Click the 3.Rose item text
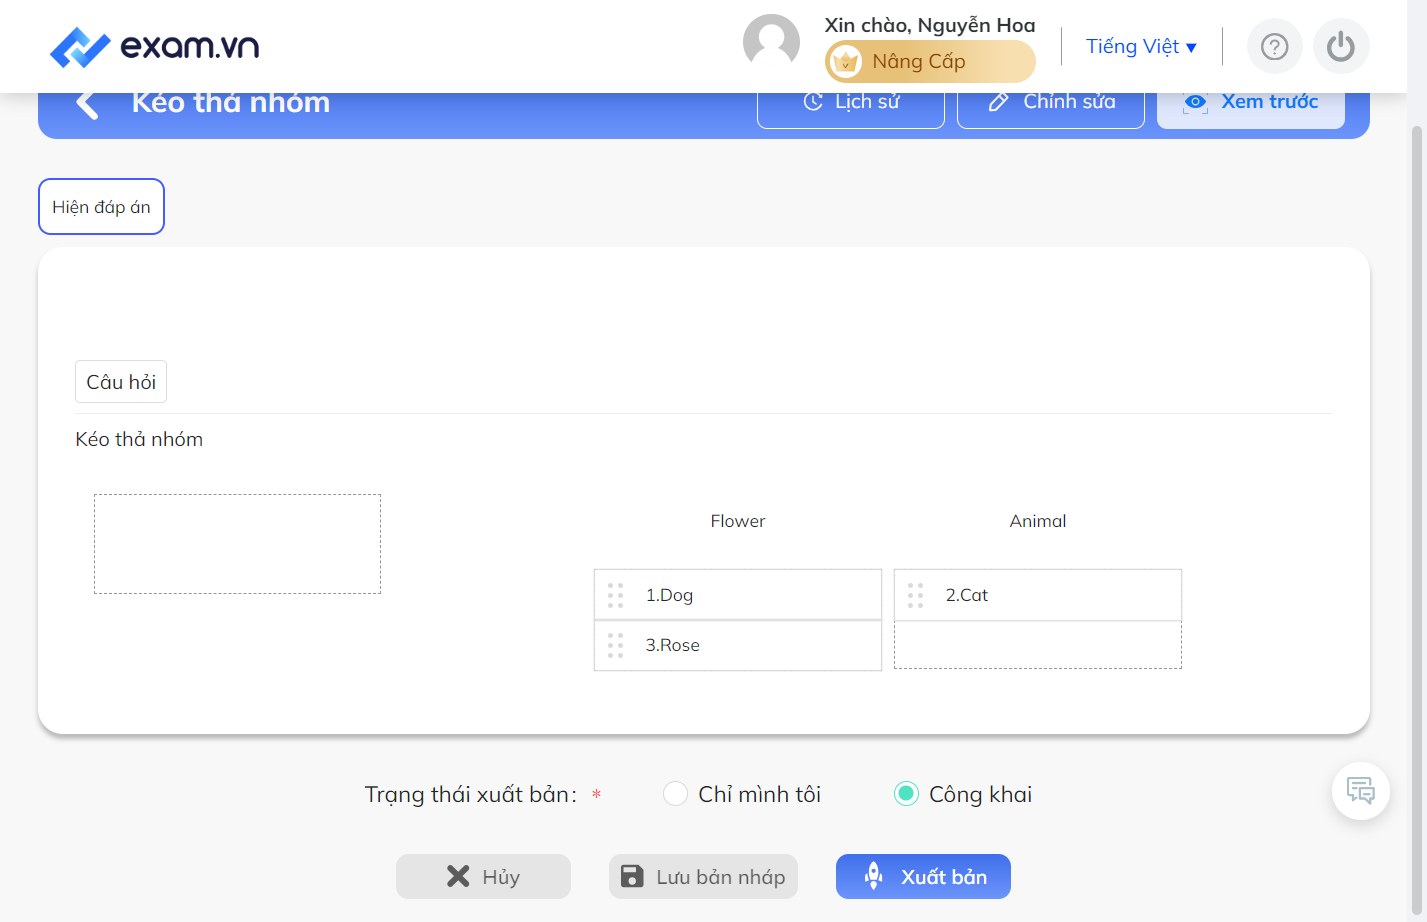This screenshot has width=1427, height=922. pos(672,645)
